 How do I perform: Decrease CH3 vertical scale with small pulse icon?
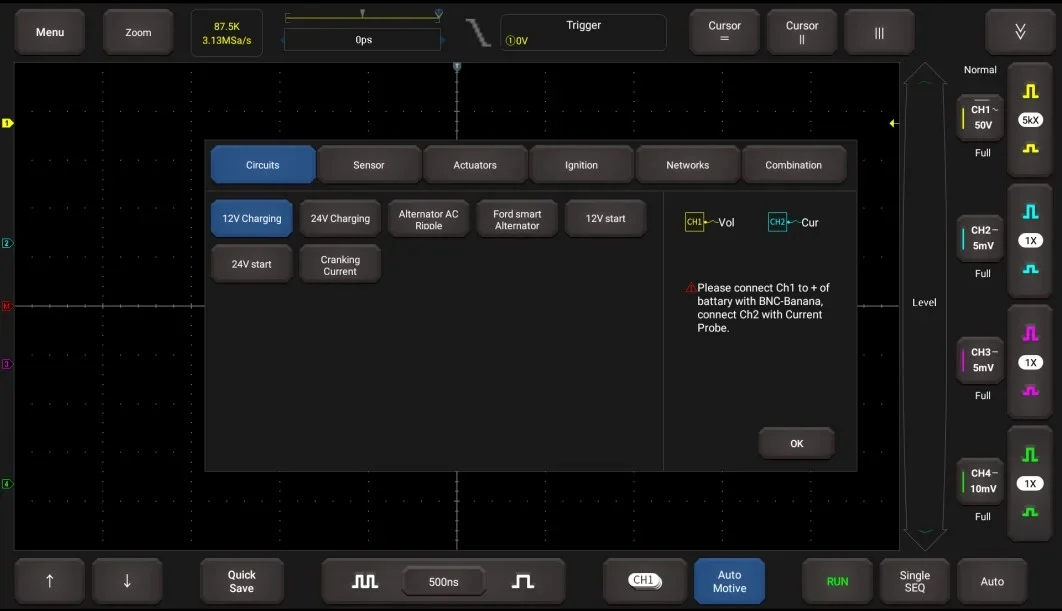1030,391
